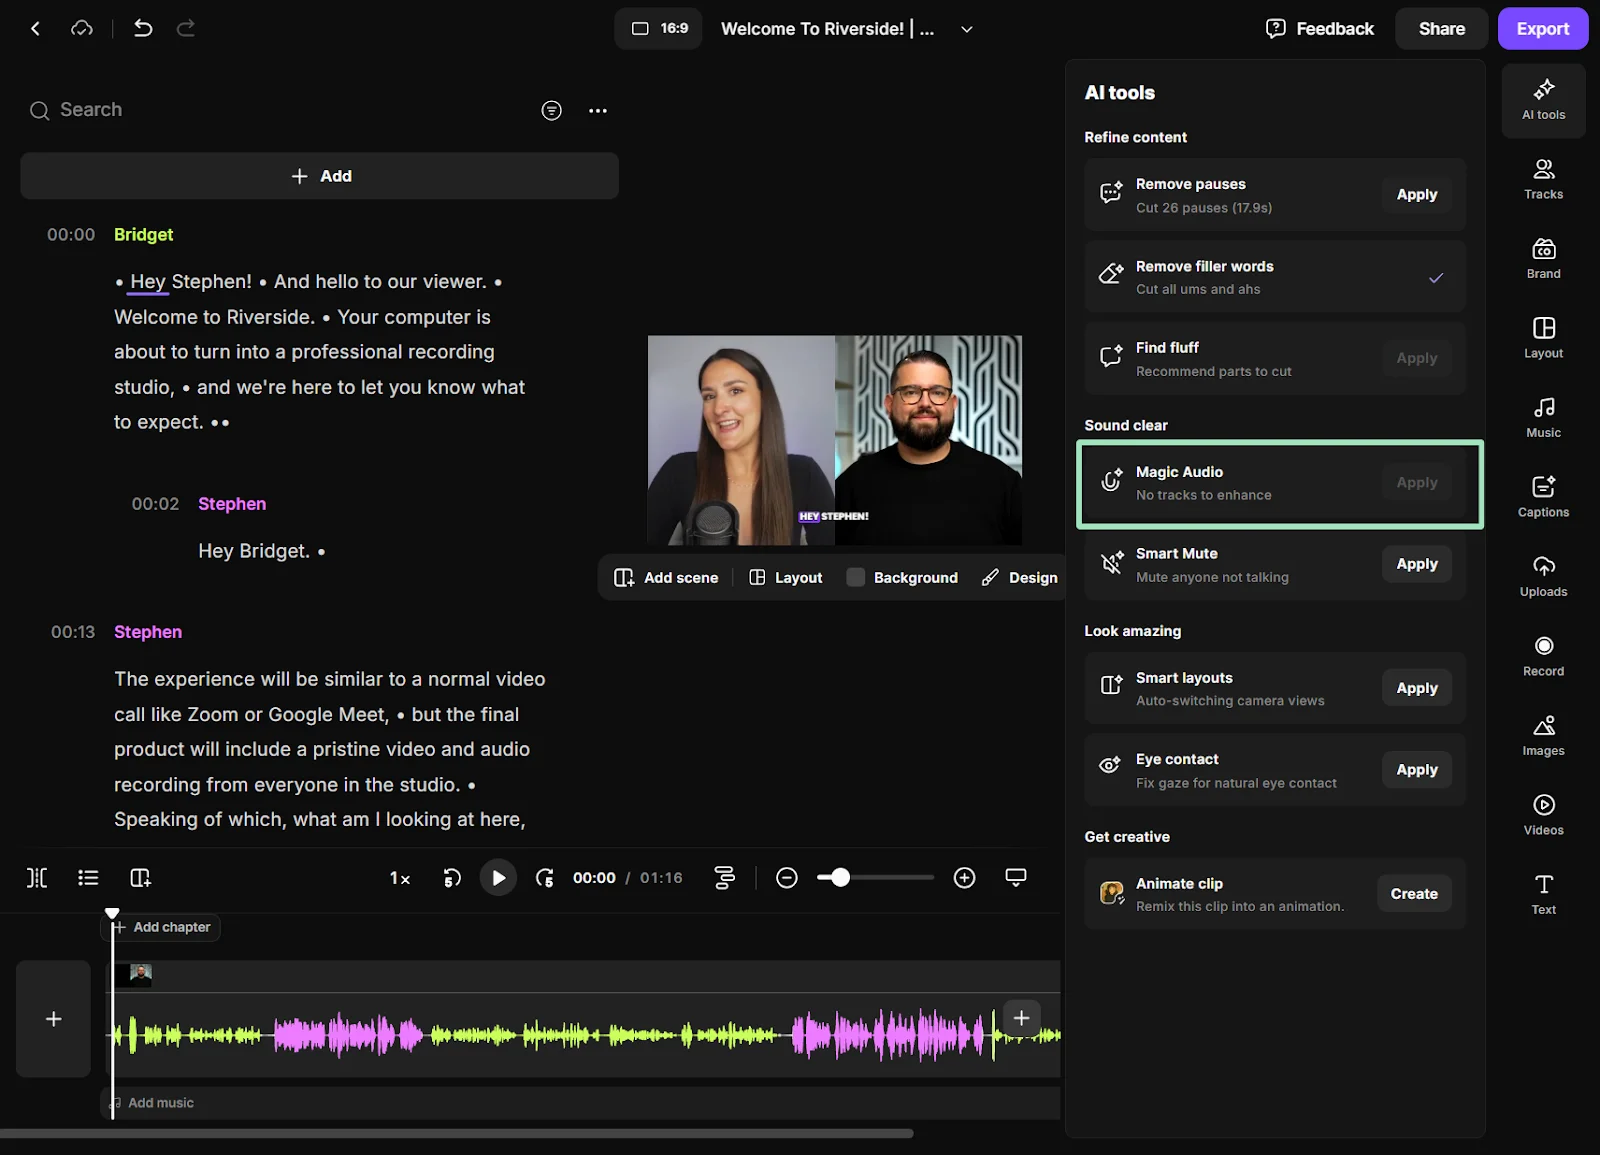Click the split clip icon
The image size is (1600, 1155).
37,878
